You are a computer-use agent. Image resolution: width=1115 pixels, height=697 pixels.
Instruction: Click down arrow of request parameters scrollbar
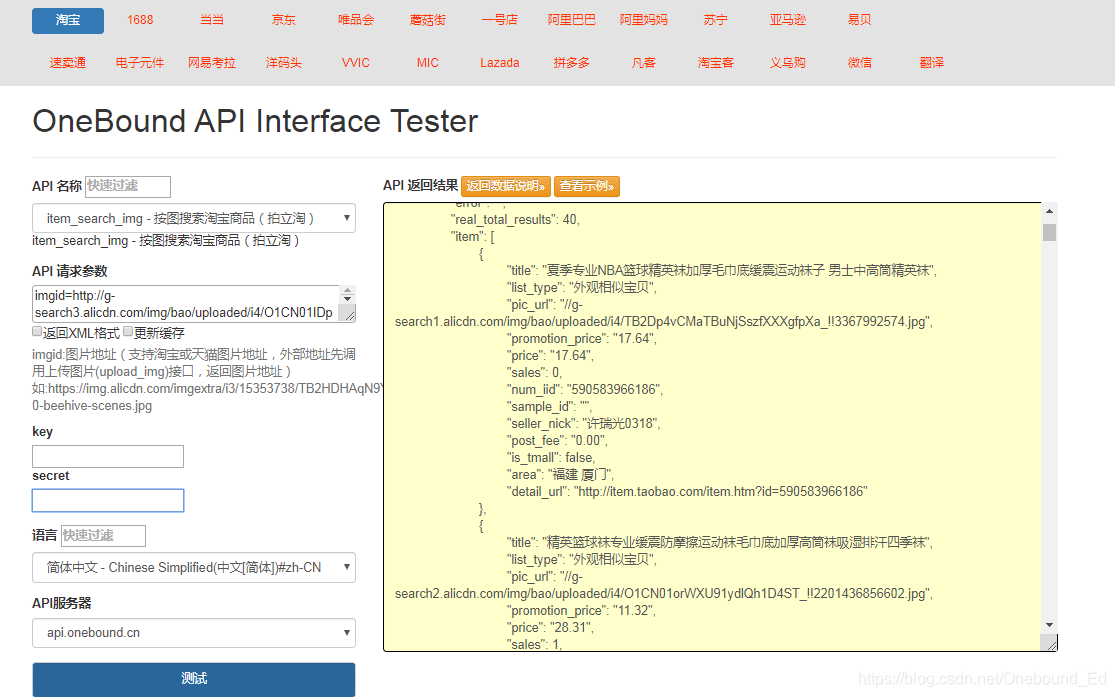(x=348, y=299)
